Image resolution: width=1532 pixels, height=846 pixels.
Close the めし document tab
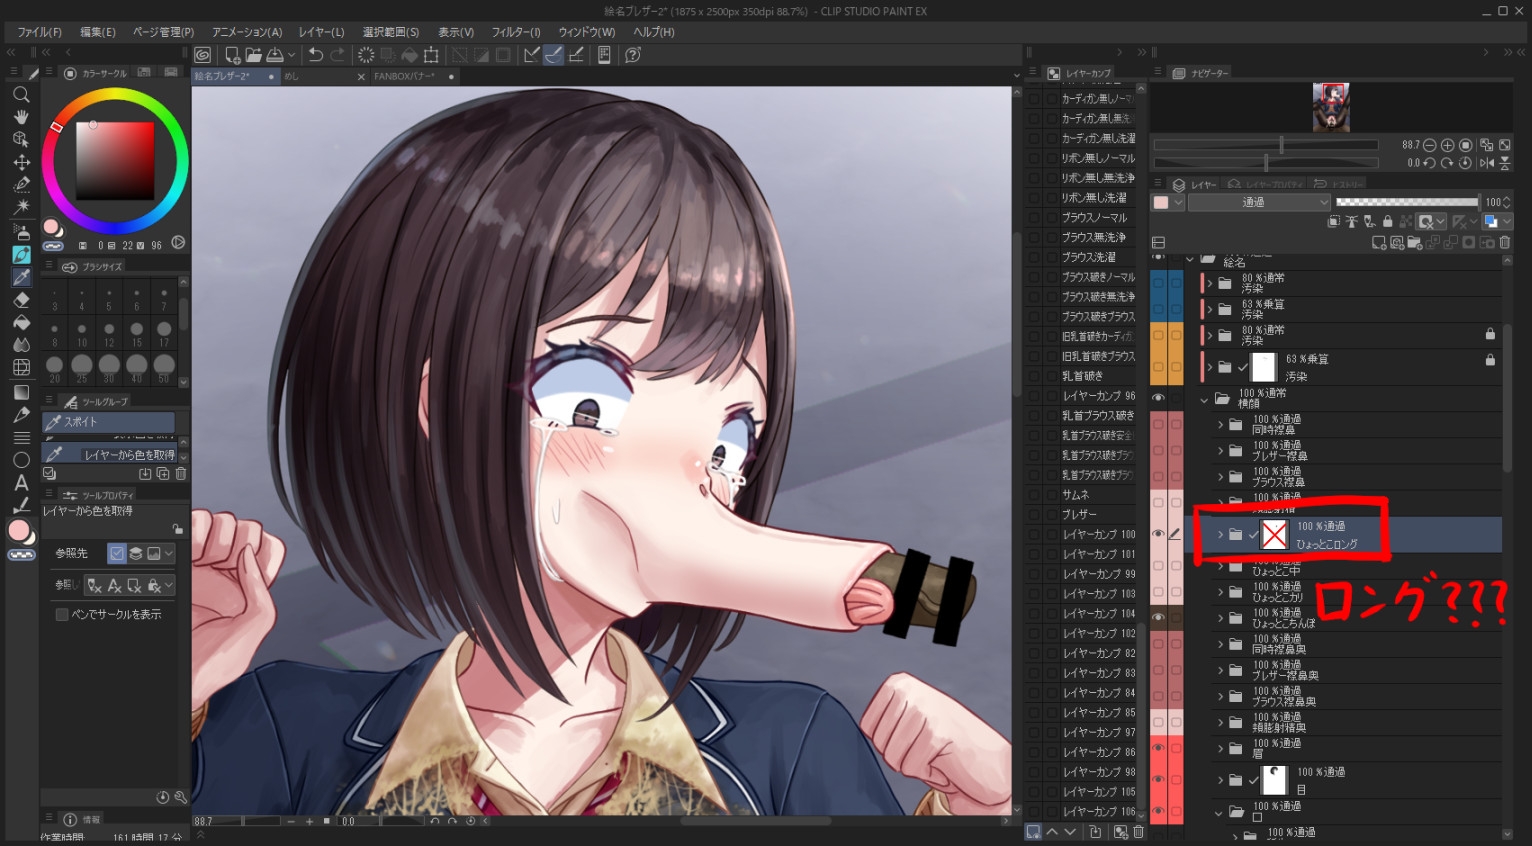click(361, 77)
